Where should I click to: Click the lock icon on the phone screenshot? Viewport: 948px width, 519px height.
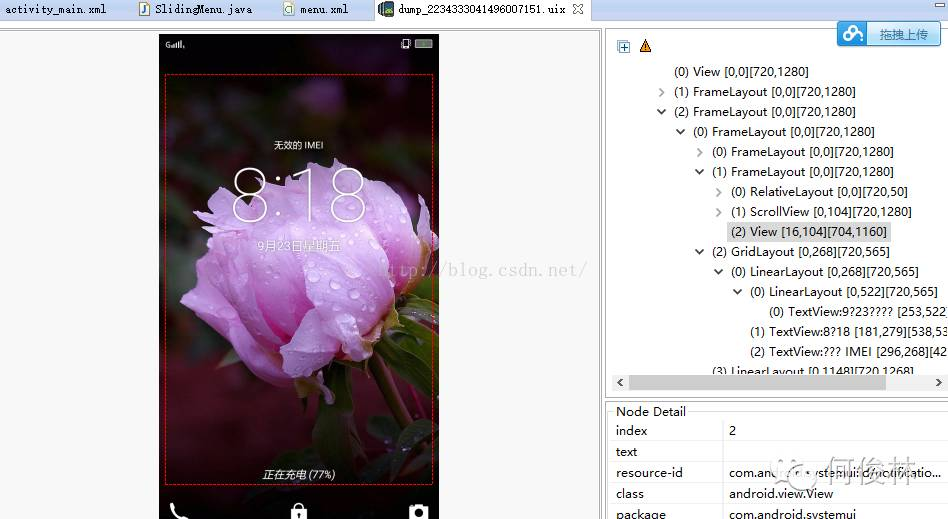pos(298,511)
